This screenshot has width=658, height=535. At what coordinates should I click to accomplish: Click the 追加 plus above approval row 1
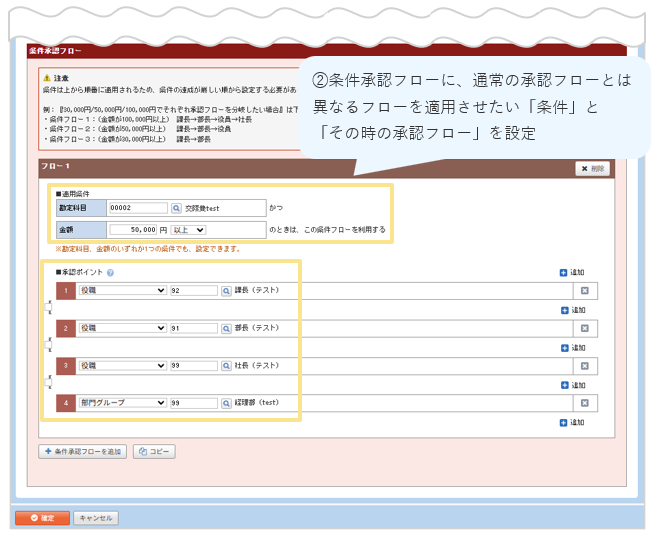pos(572,273)
